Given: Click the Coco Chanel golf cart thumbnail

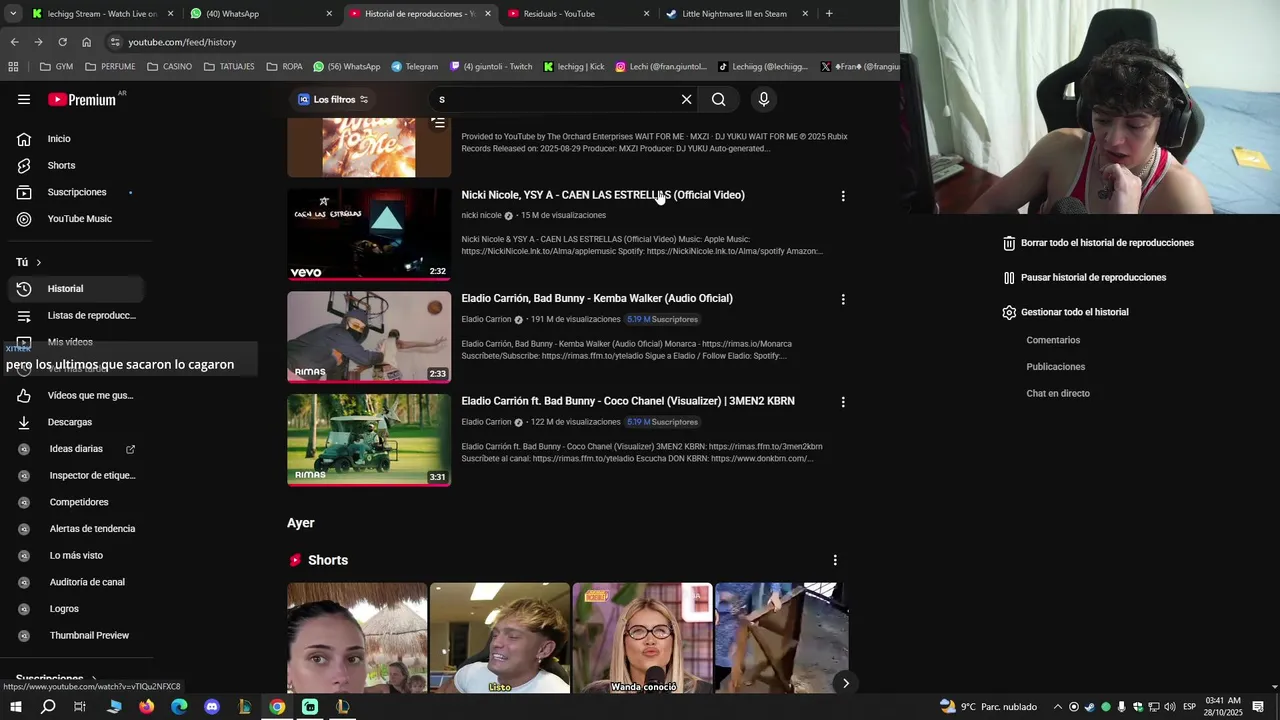Looking at the screenshot, I should tap(369, 439).
